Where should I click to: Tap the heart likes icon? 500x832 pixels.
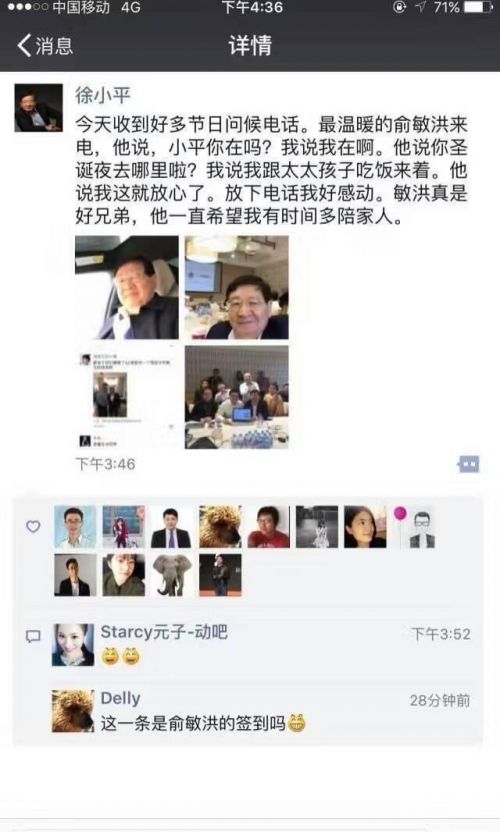33,526
